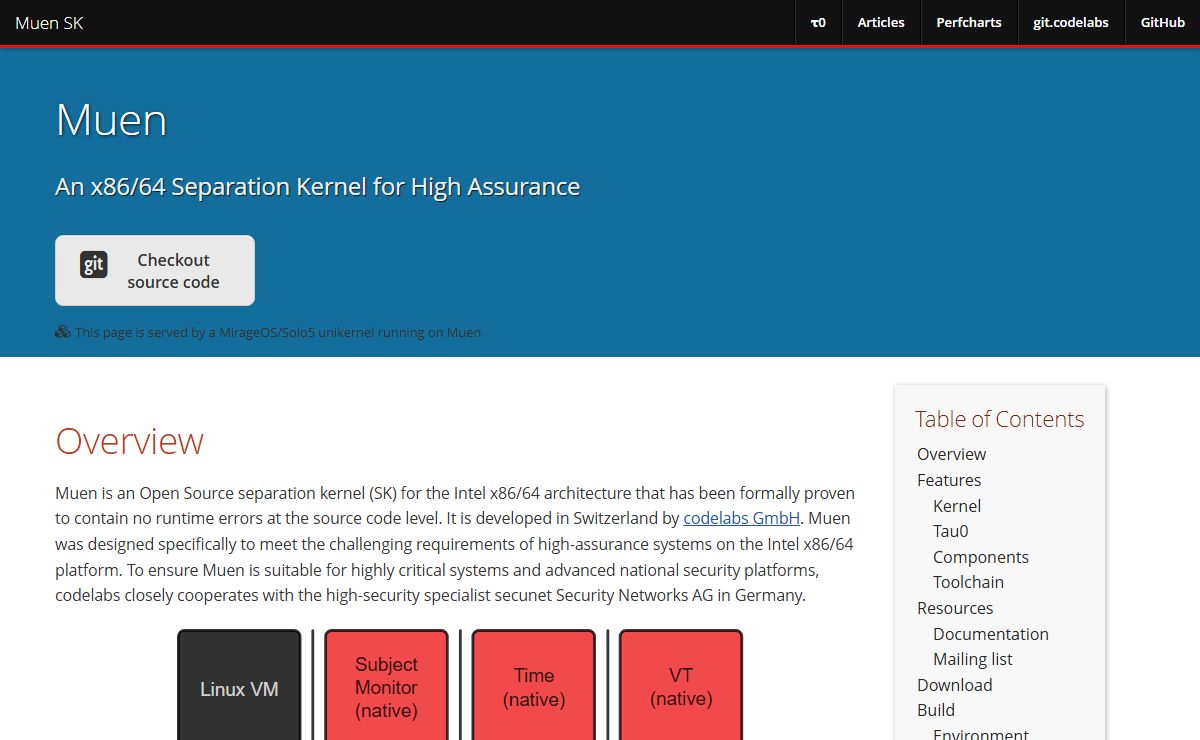Screen dimensions: 1200x740
Task: Go to Components in Table of Contents
Action: 981,557
